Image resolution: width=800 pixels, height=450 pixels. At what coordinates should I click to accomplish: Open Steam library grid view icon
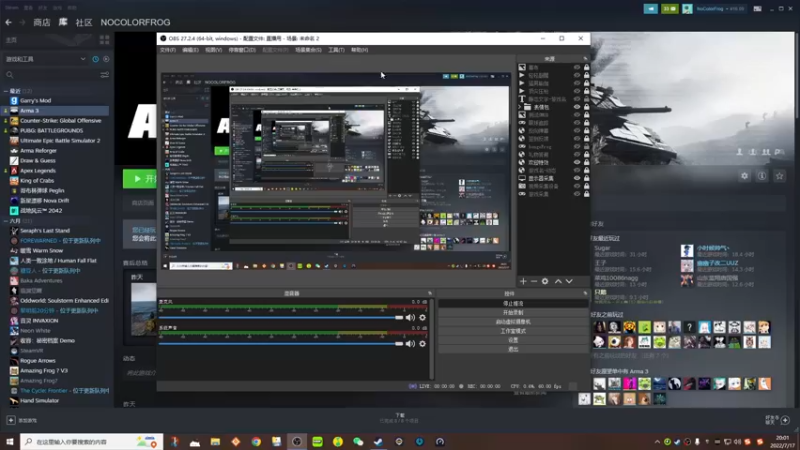tap(105, 40)
